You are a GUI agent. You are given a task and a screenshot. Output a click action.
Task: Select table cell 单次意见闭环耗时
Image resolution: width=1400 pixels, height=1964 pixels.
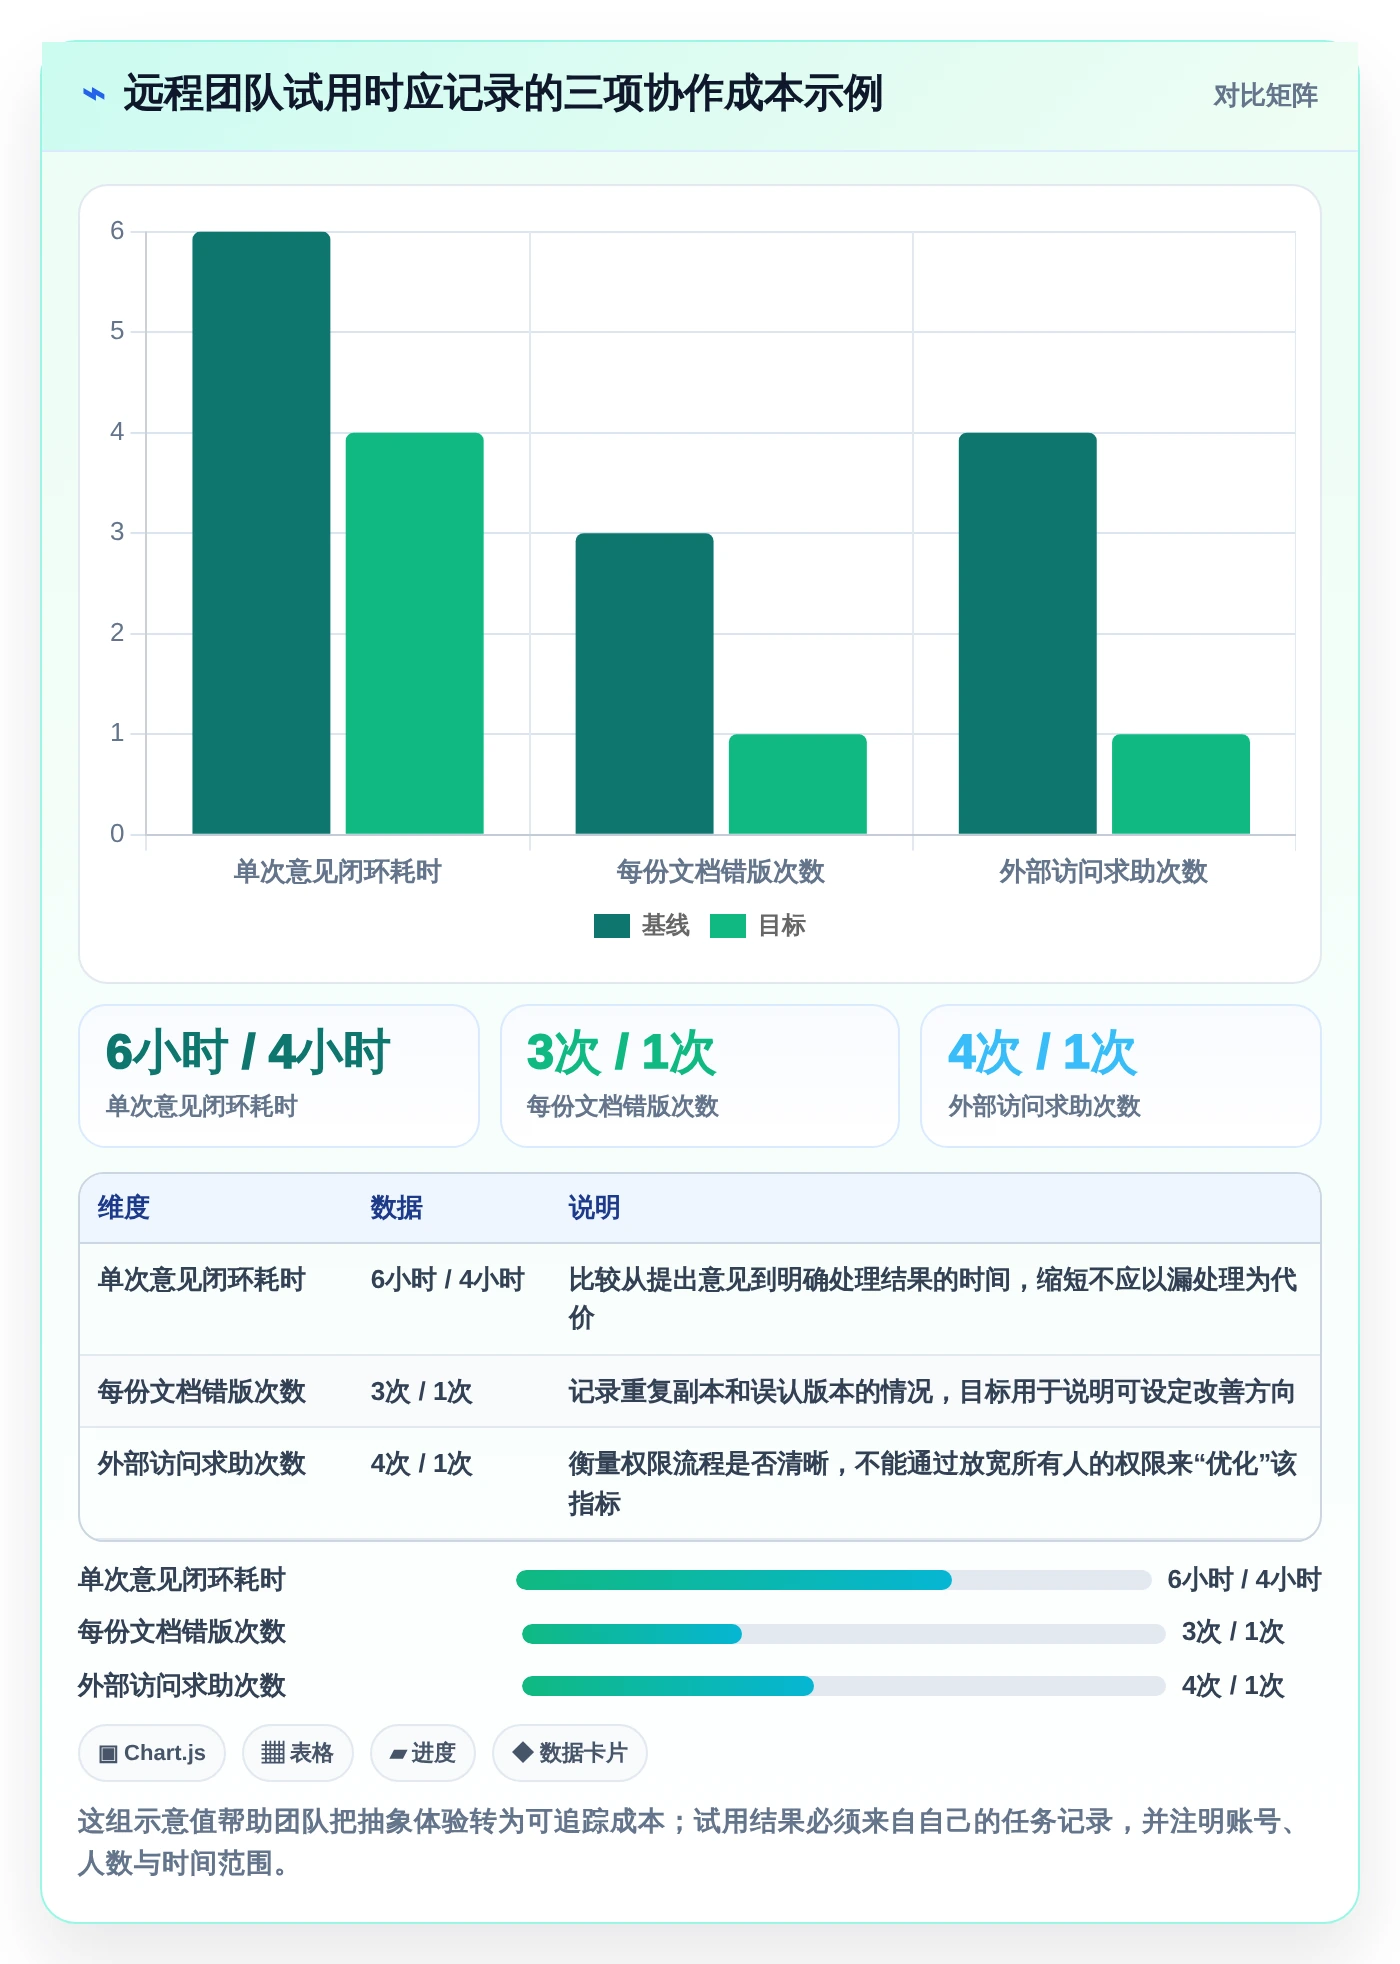(201, 1280)
